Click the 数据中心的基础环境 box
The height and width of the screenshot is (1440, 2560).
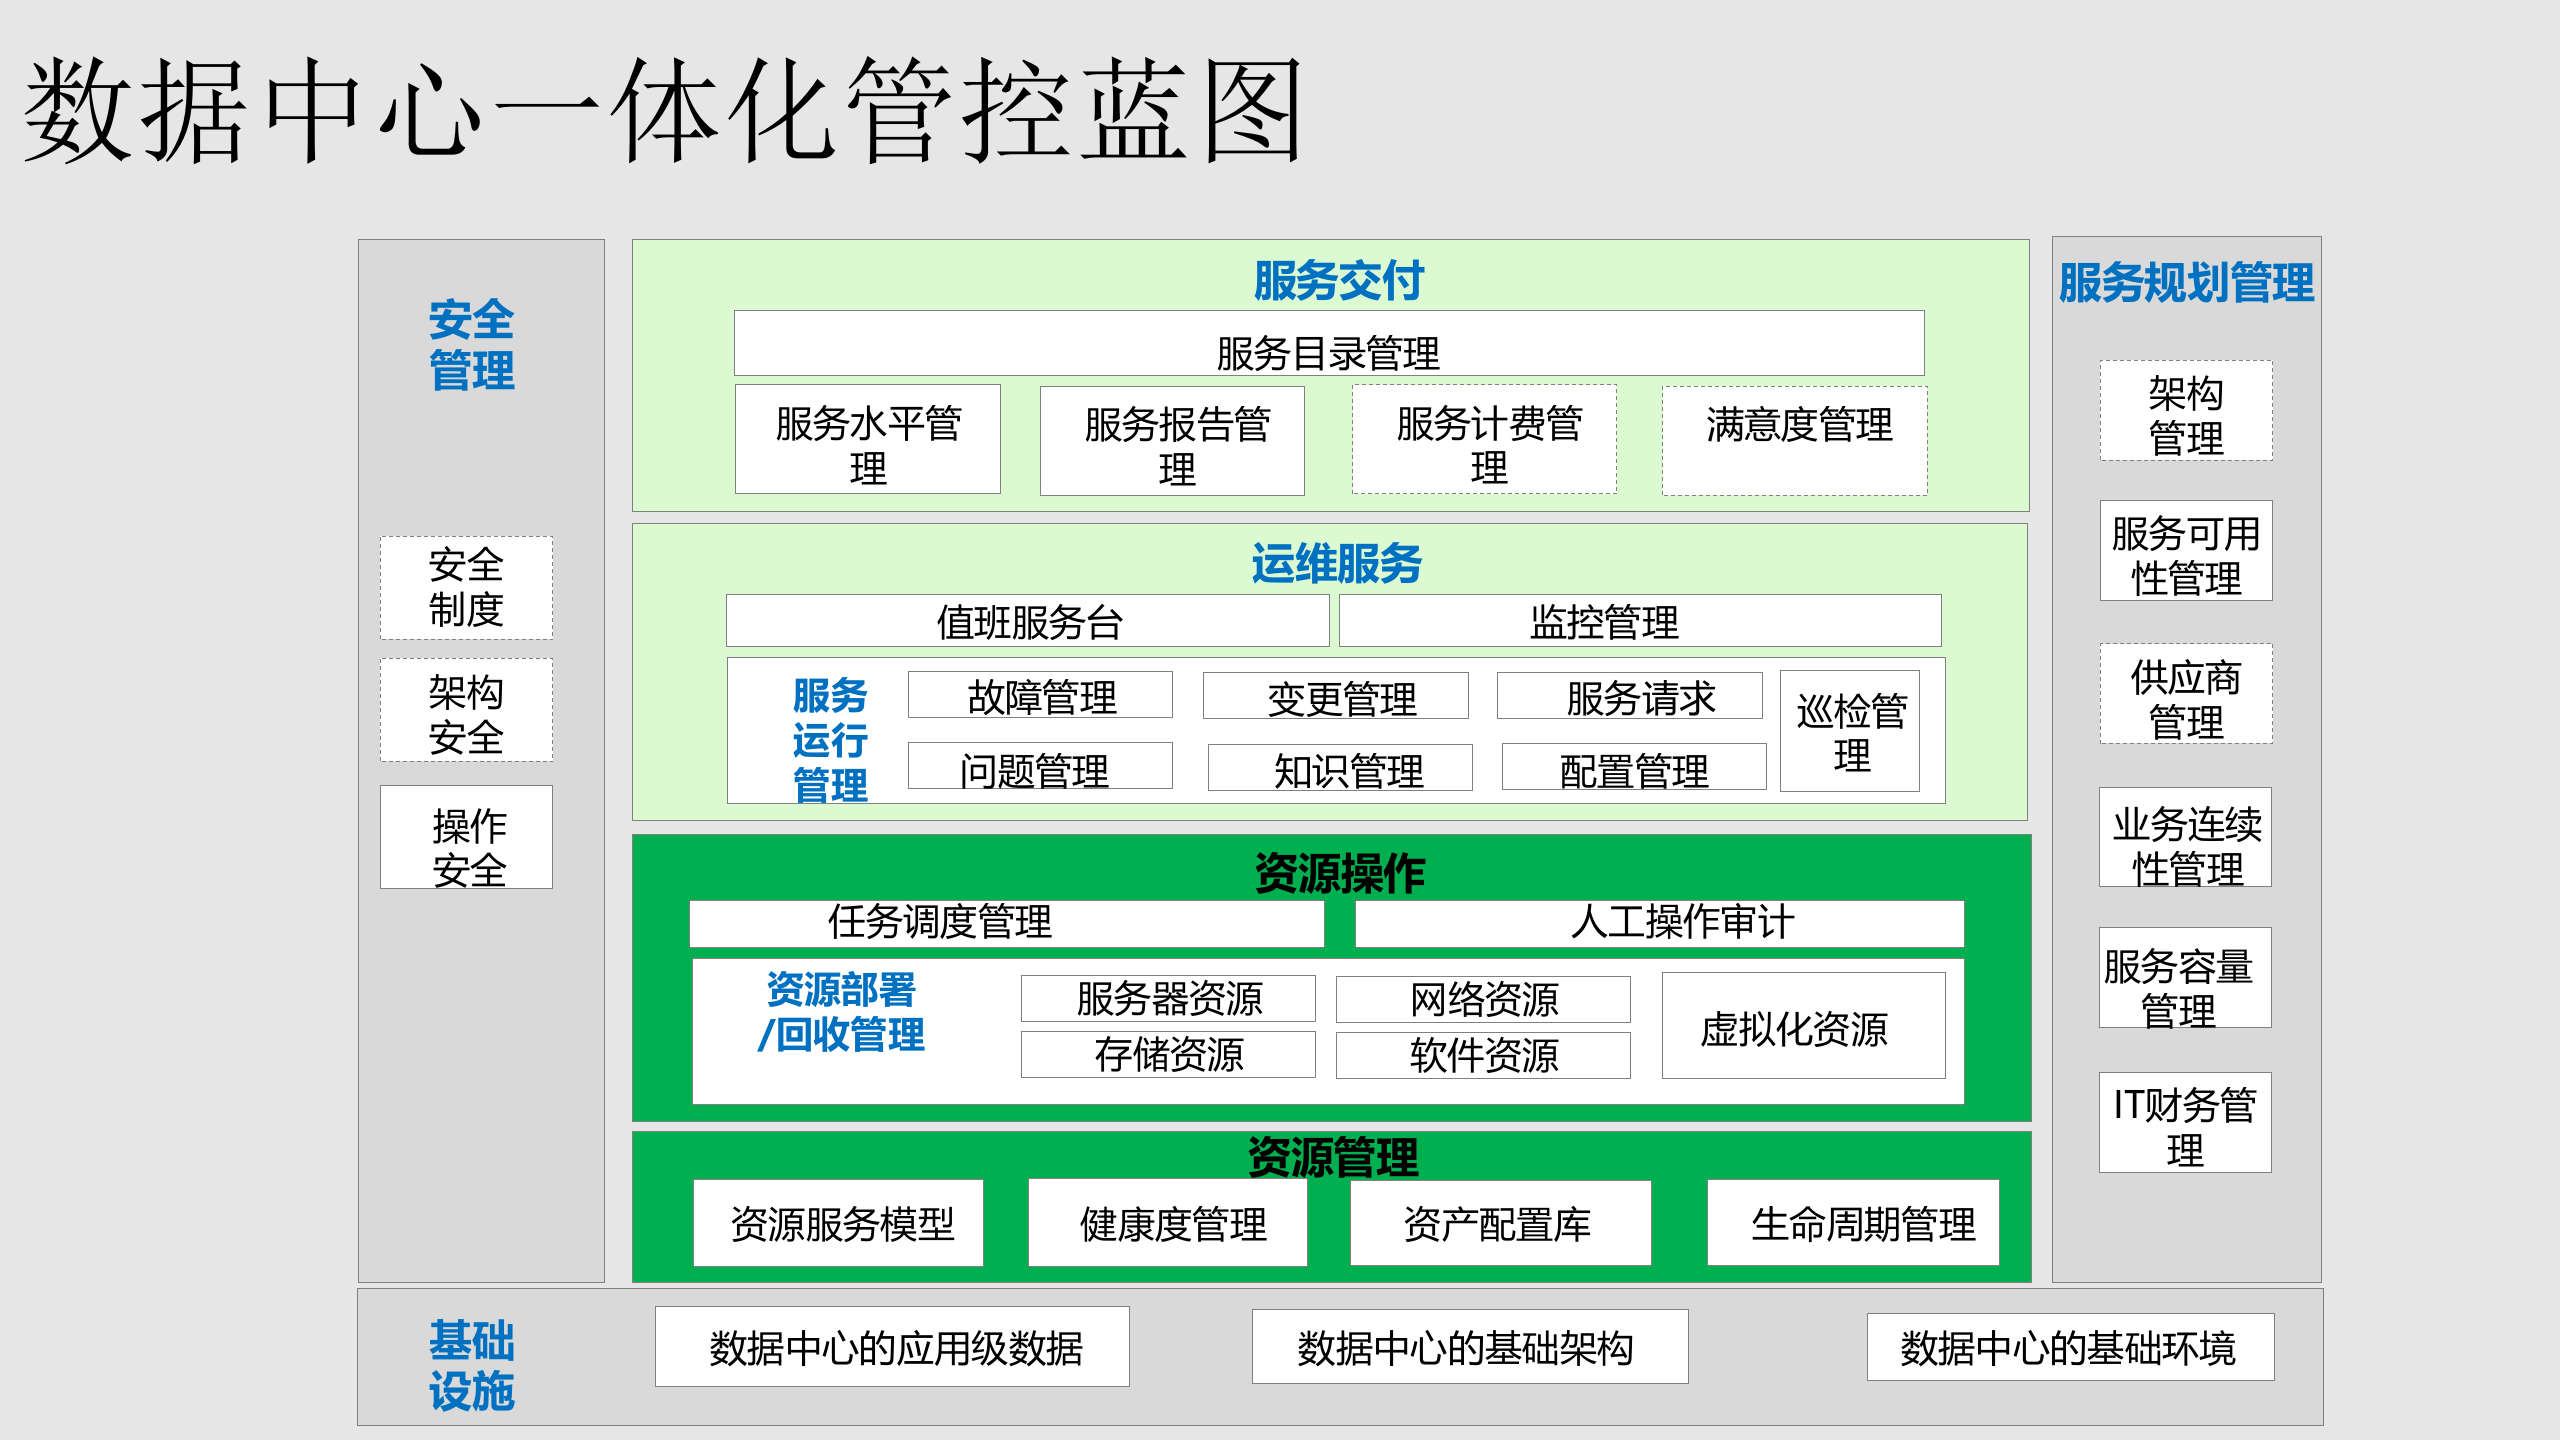(x=2070, y=1347)
